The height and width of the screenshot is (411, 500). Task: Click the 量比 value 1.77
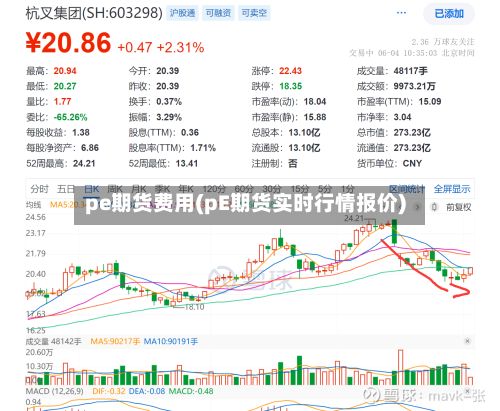click(63, 101)
